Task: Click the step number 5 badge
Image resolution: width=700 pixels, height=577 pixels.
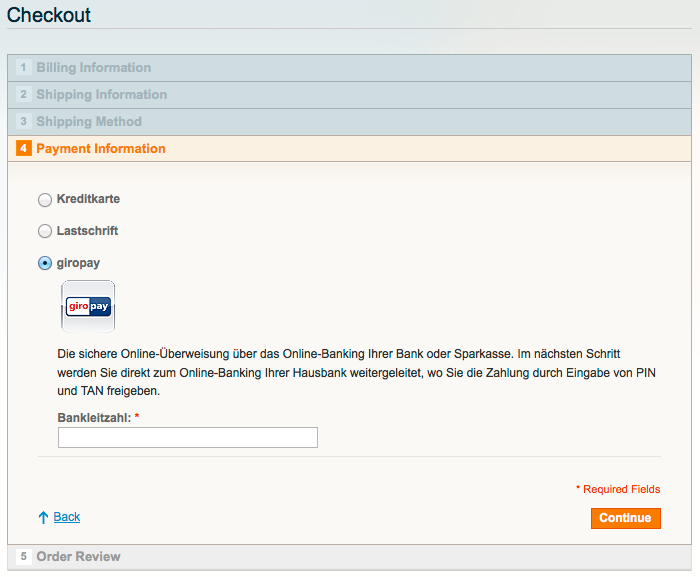Action: (x=24, y=556)
